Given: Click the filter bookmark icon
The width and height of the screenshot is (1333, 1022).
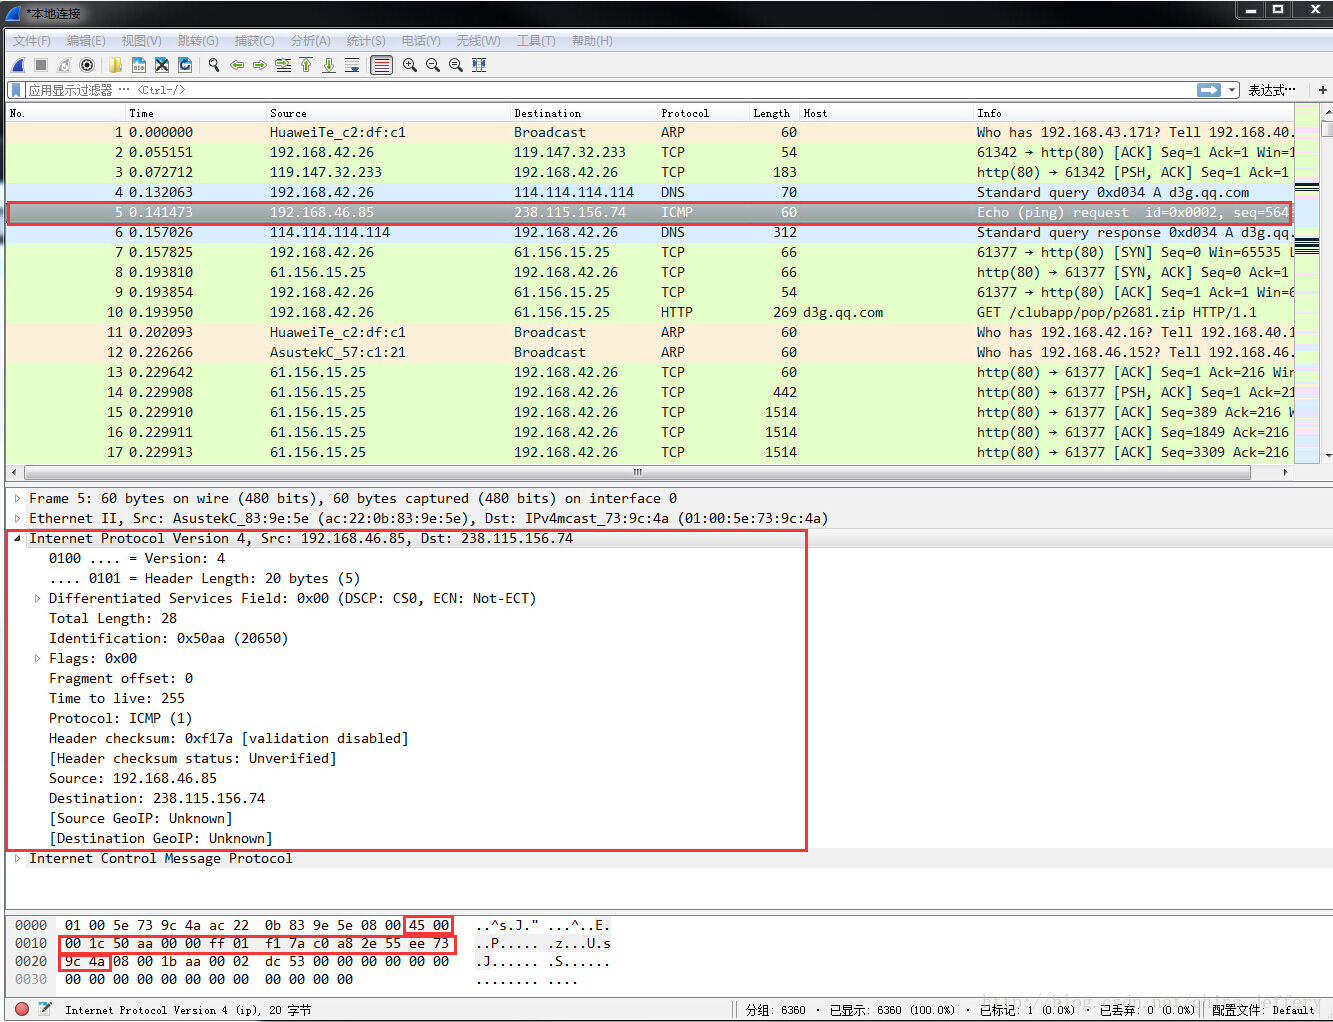Looking at the screenshot, I should pos(16,90).
